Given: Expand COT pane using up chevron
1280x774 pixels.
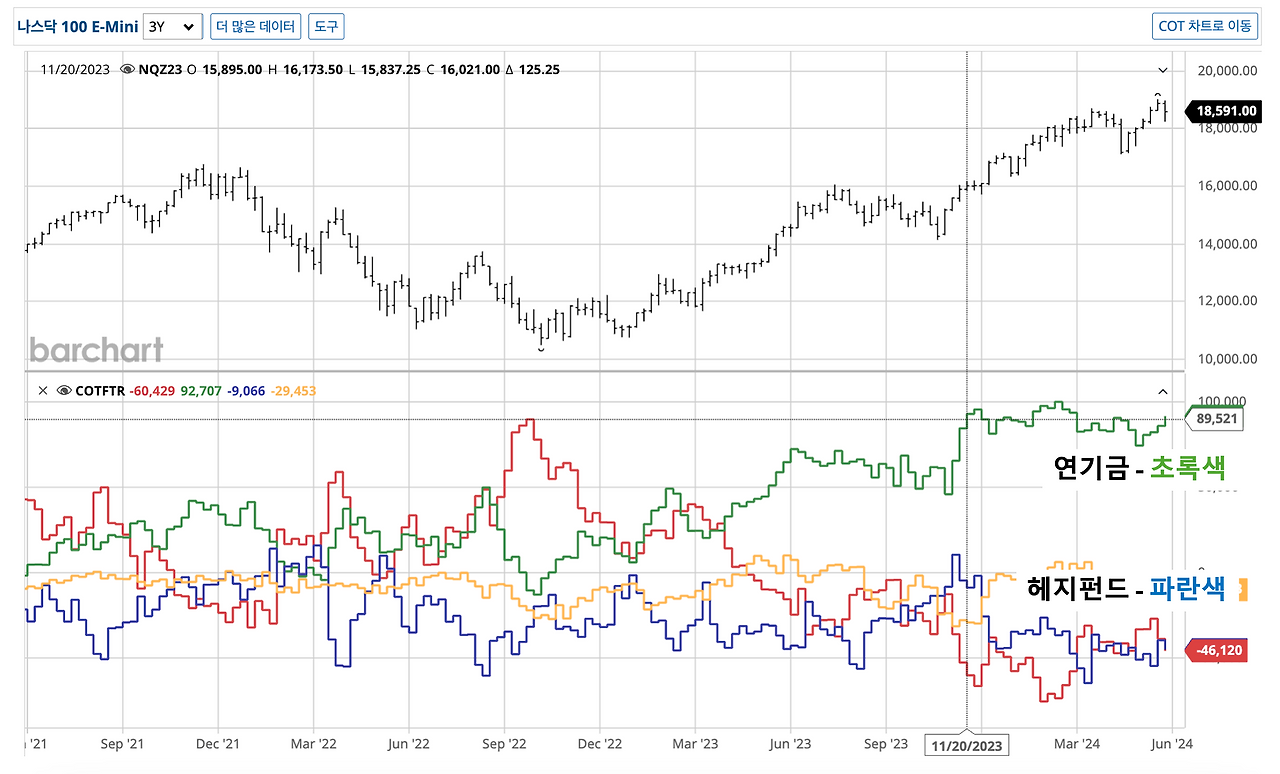Looking at the screenshot, I should point(1163,391).
